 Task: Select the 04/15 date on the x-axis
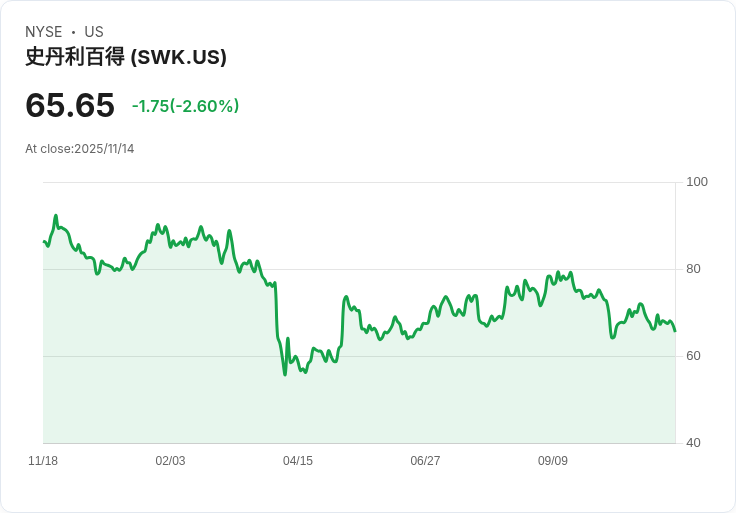pos(298,461)
